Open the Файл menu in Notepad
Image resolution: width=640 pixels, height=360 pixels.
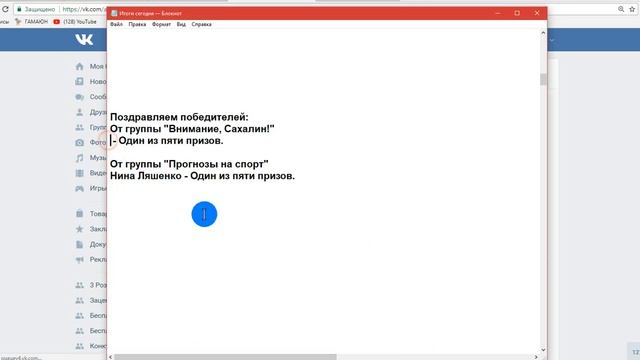pyautogui.click(x=116, y=24)
